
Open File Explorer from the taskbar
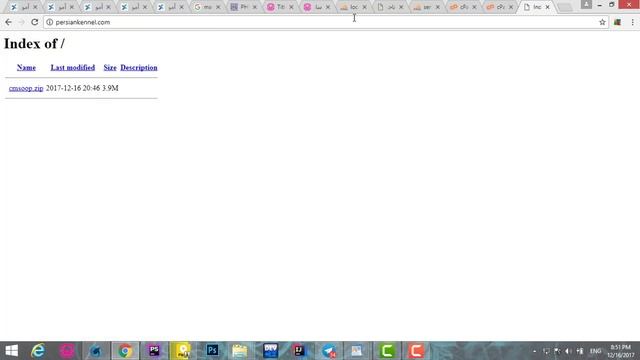[240, 351]
